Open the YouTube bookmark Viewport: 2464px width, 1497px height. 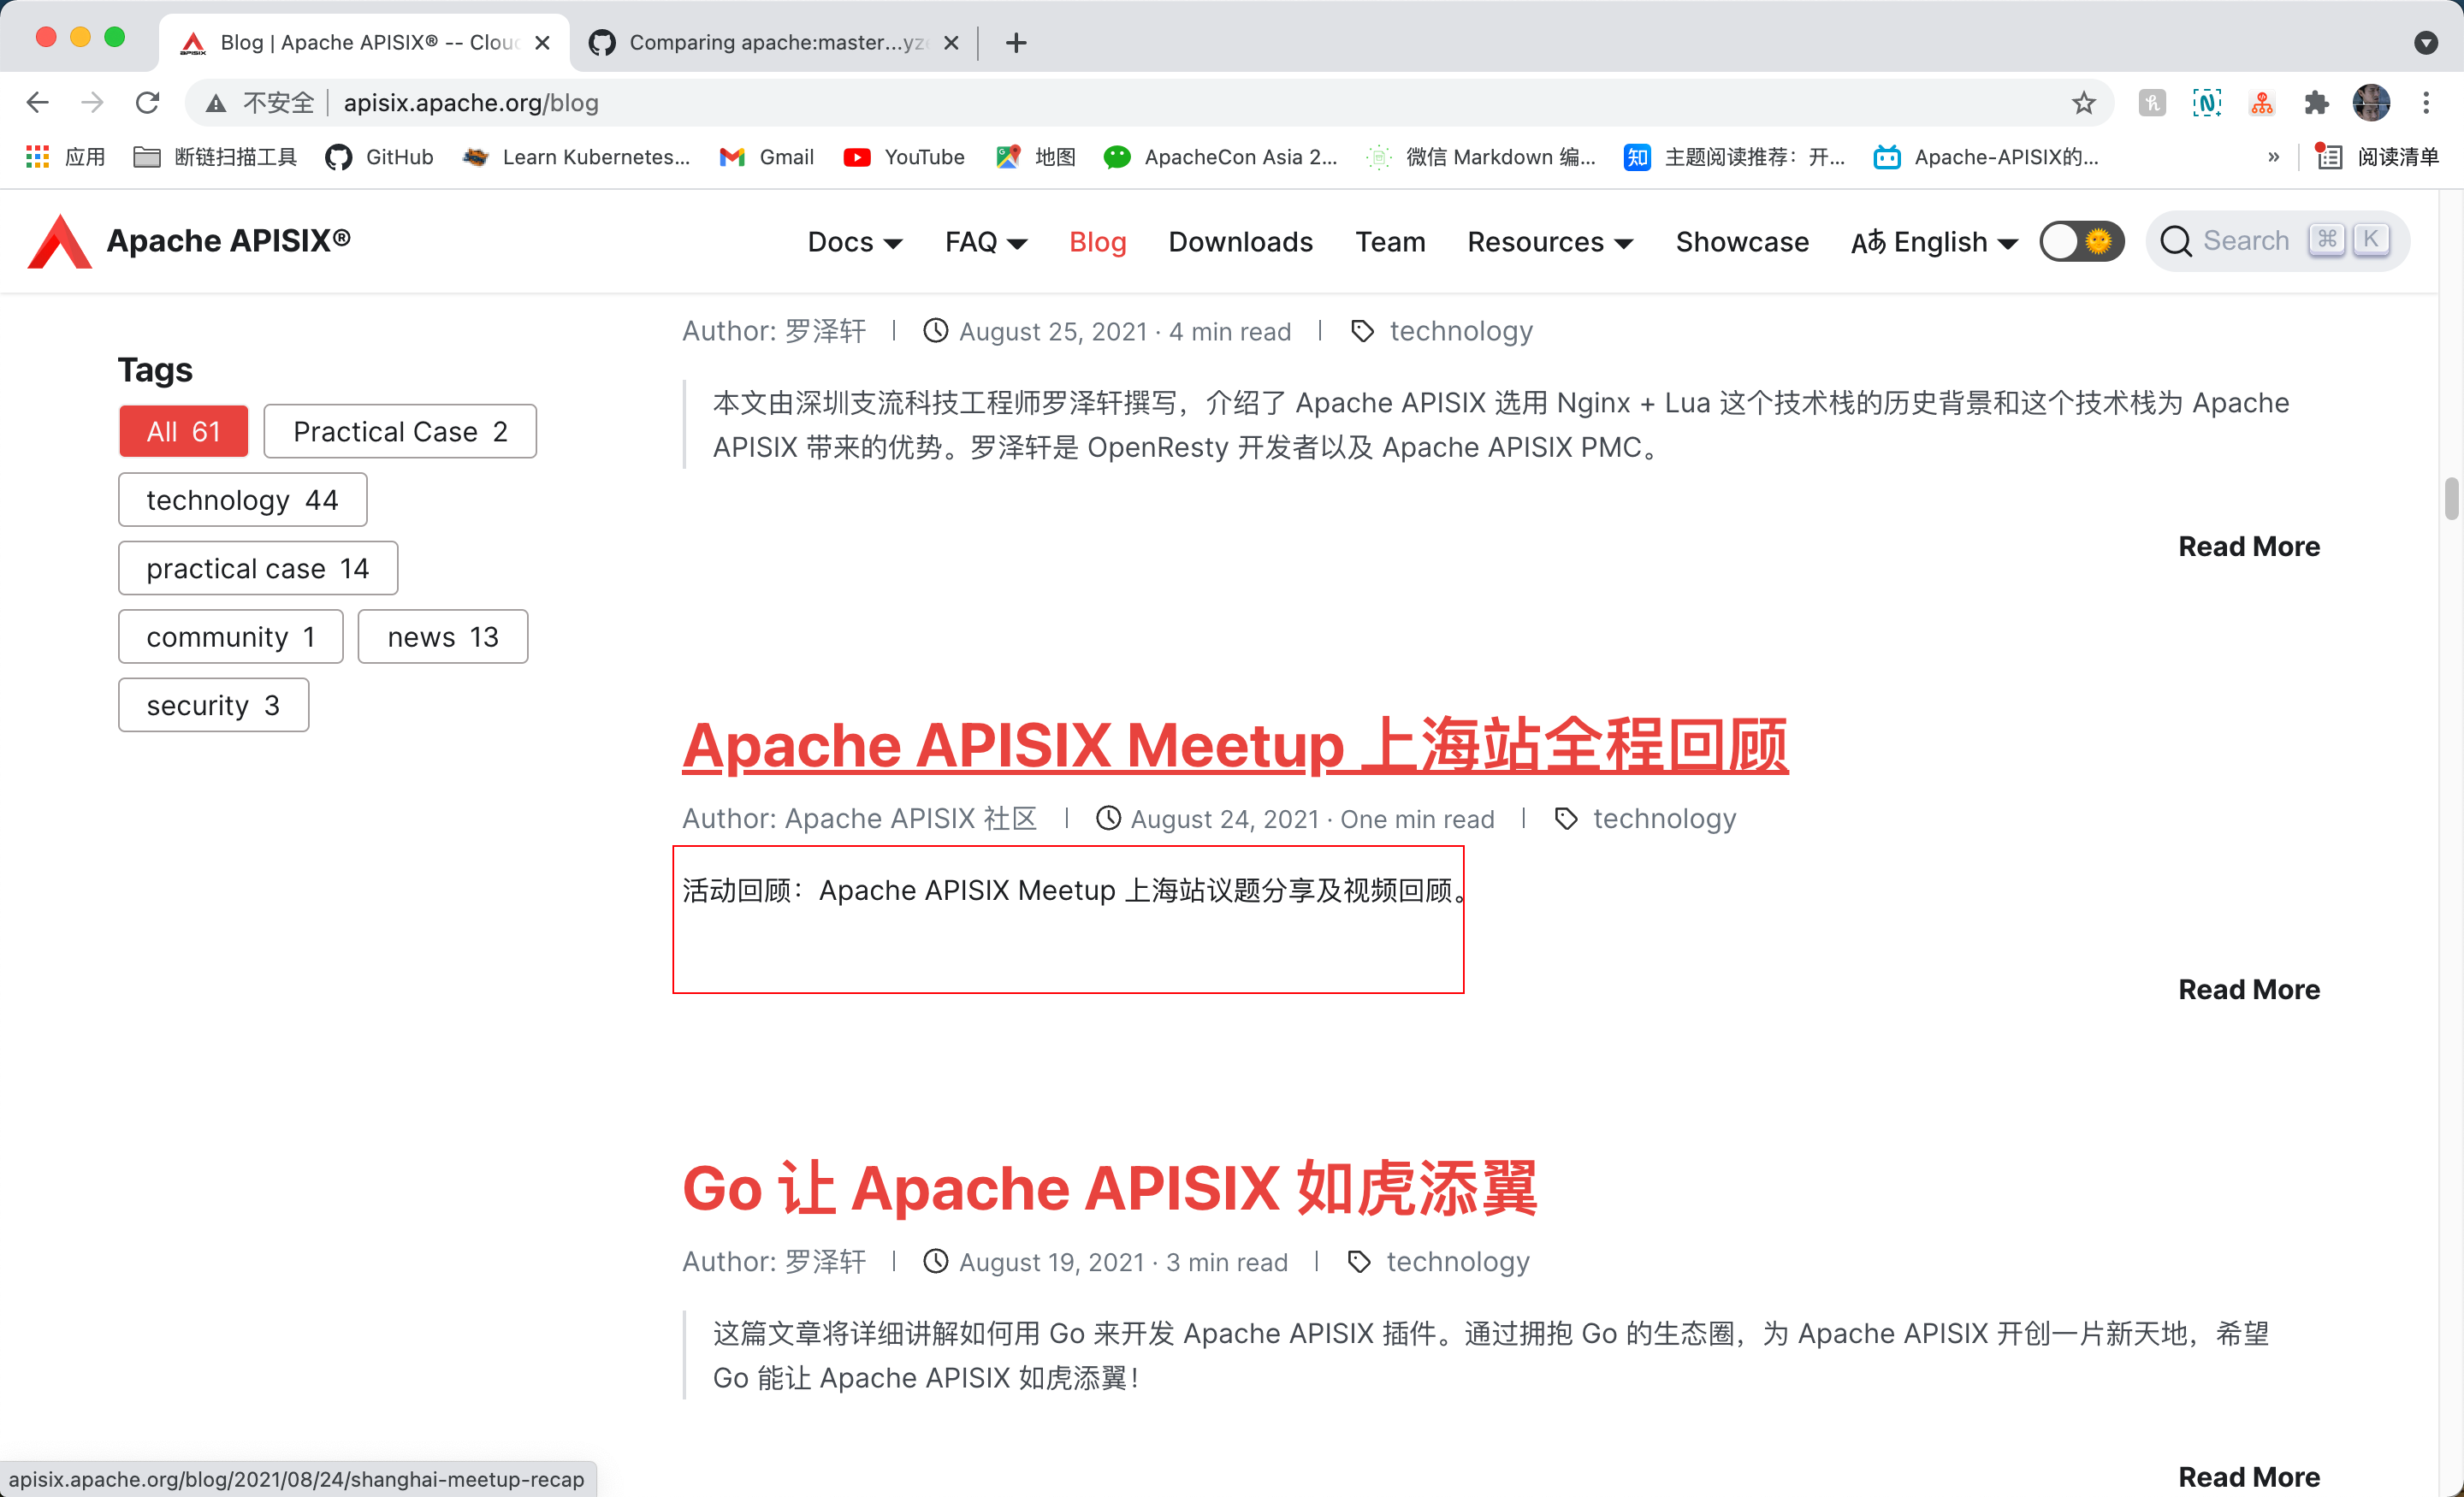904,157
